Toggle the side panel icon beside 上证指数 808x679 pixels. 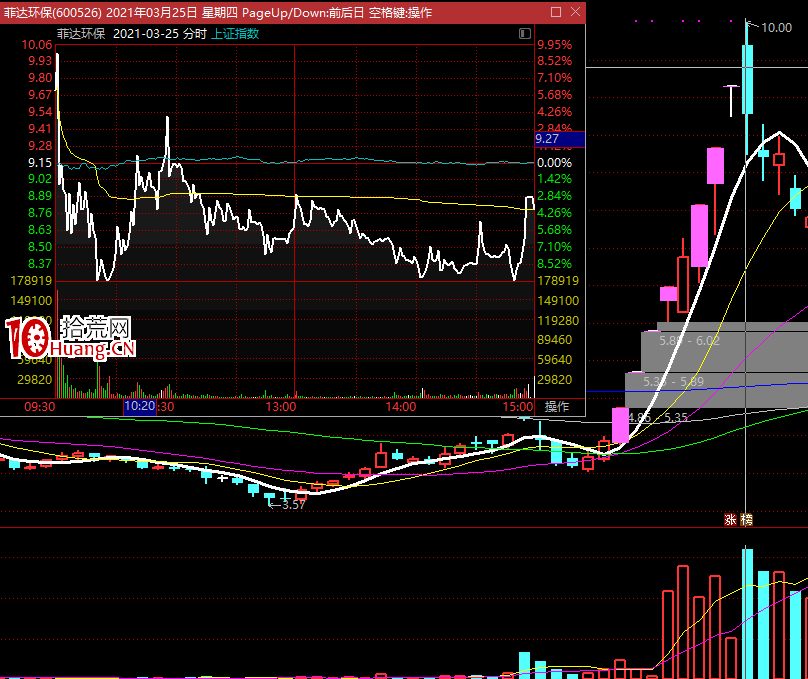coord(525,33)
